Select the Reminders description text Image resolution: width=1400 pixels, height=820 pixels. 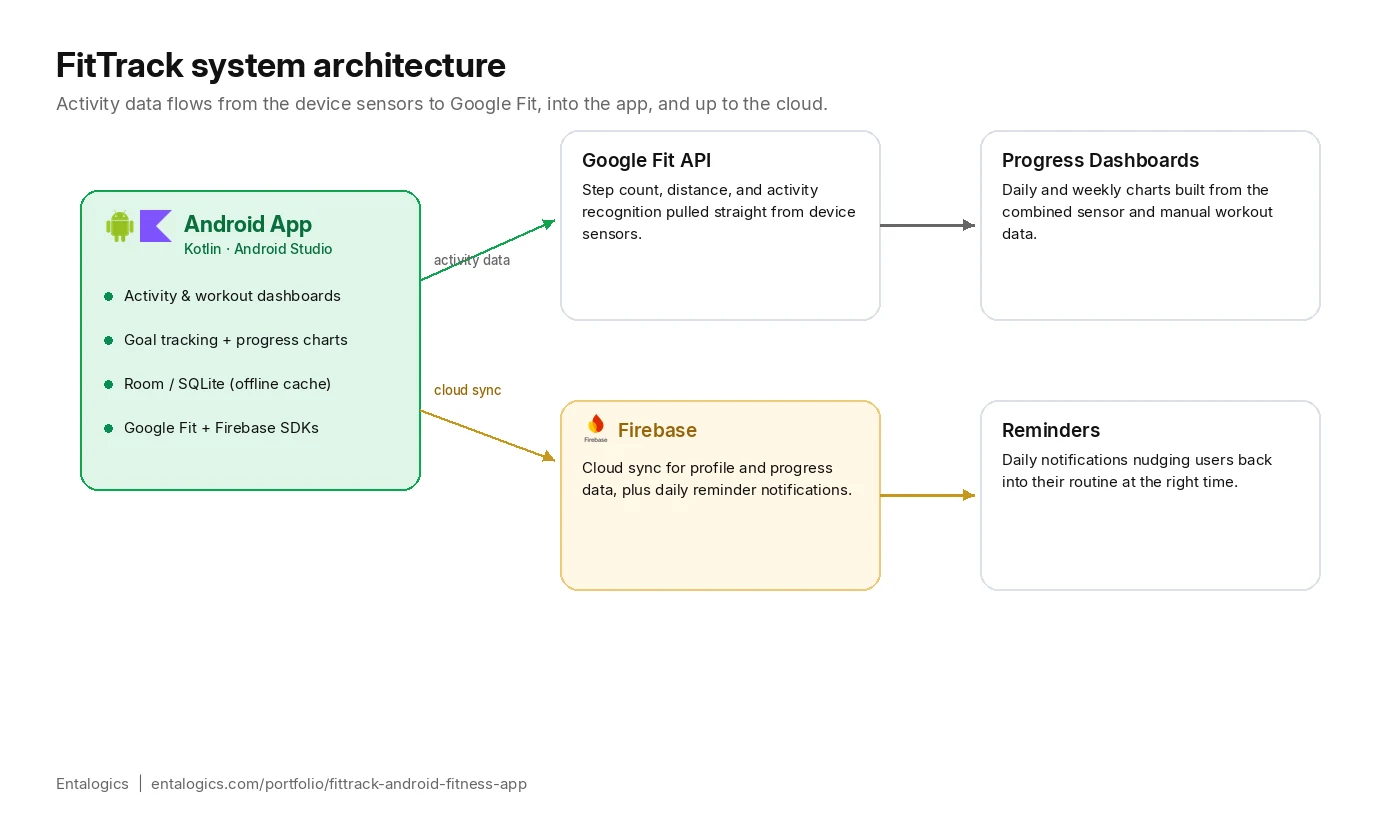[x=1137, y=471]
